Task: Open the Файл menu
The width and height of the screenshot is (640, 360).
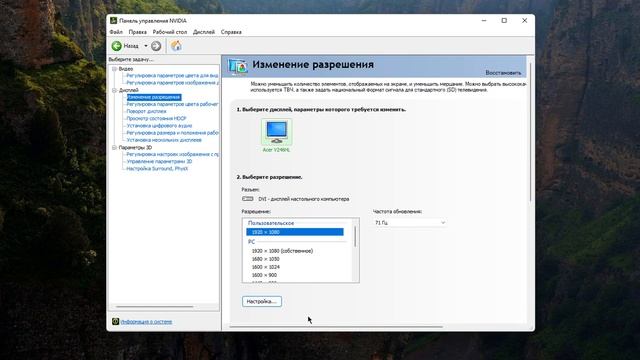Action: (116, 32)
